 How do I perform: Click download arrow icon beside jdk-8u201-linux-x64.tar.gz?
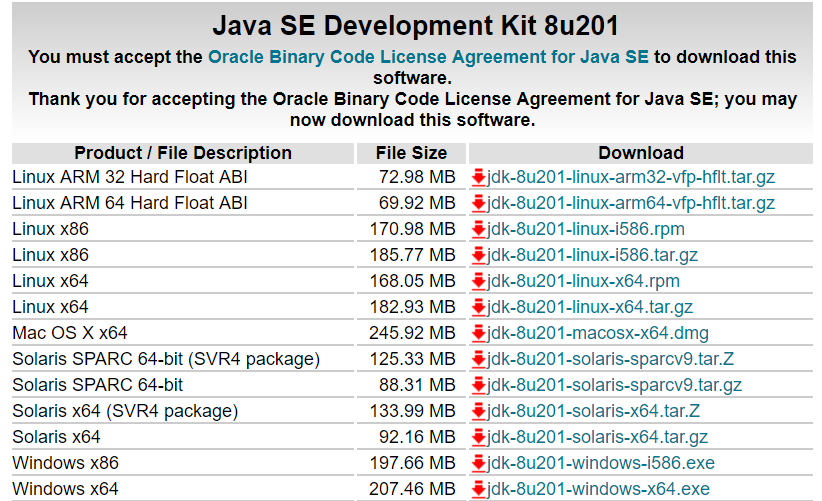[478, 307]
